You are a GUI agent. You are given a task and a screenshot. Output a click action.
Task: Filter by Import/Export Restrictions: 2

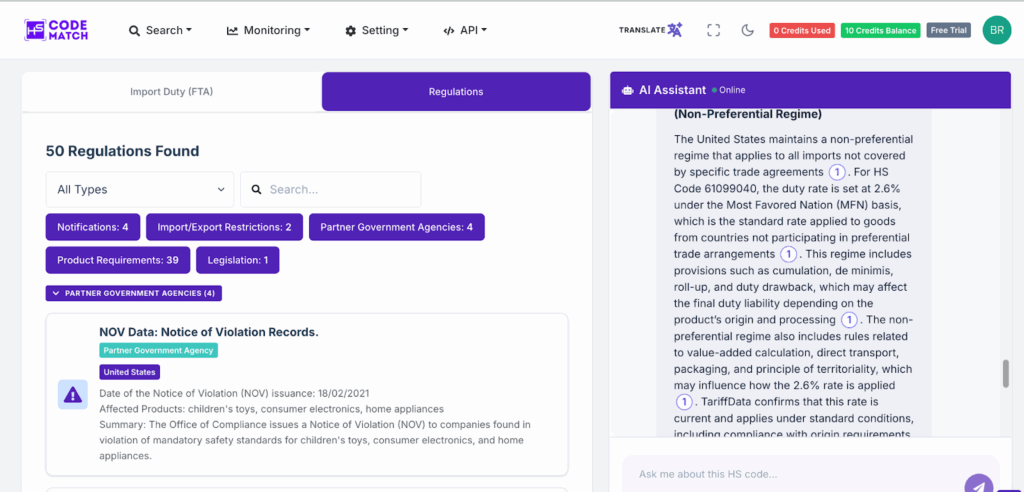pos(224,227)
